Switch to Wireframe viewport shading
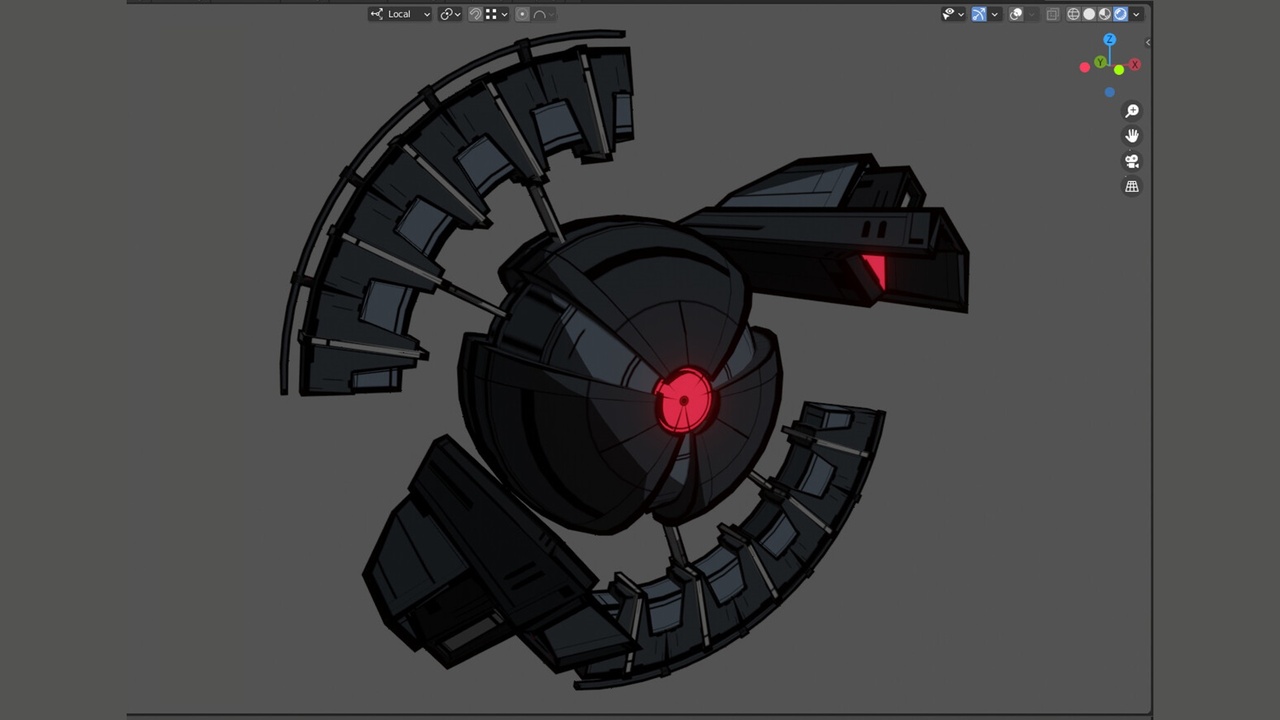 coord(1073,14)
